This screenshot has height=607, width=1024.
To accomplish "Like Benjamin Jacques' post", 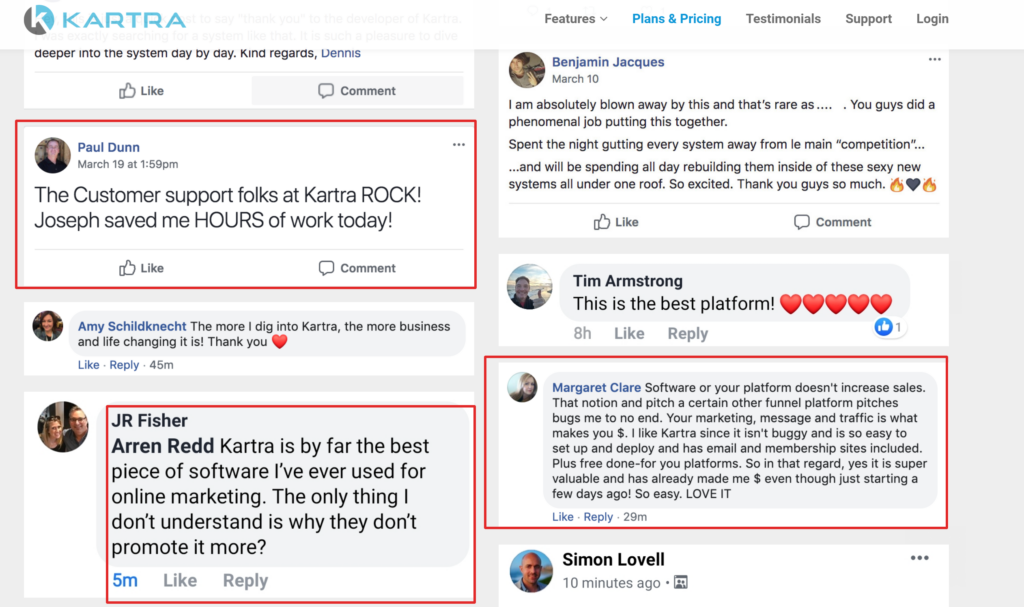I will (x=616, y=222).
